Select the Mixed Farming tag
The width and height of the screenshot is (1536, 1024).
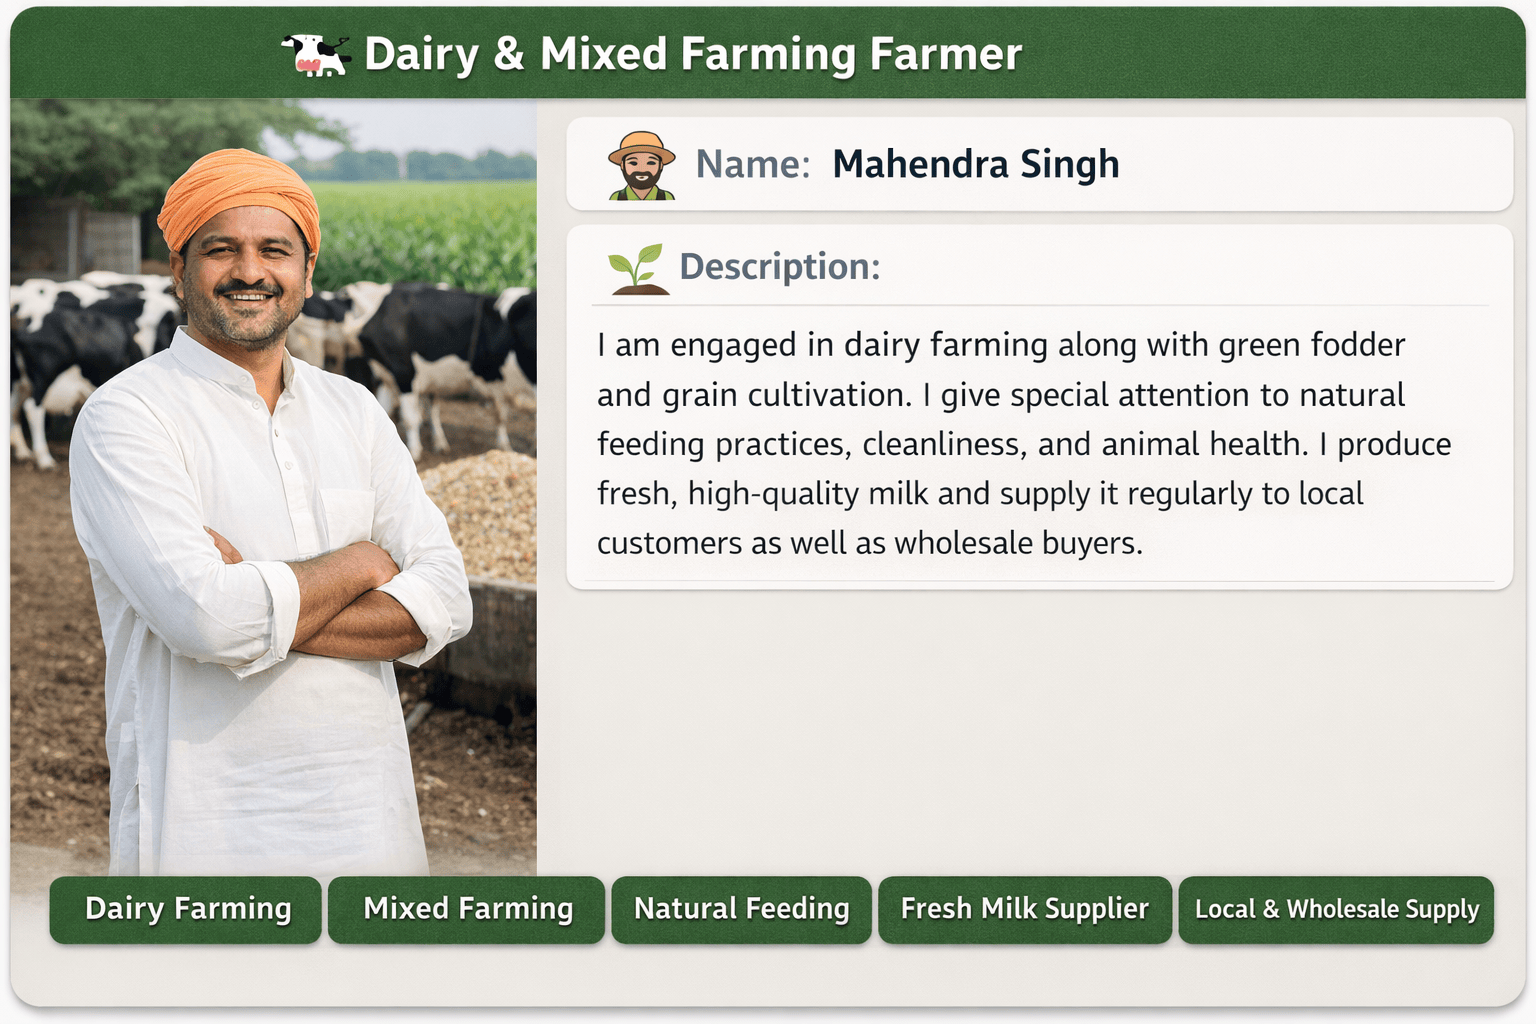(x=467, y=909)
